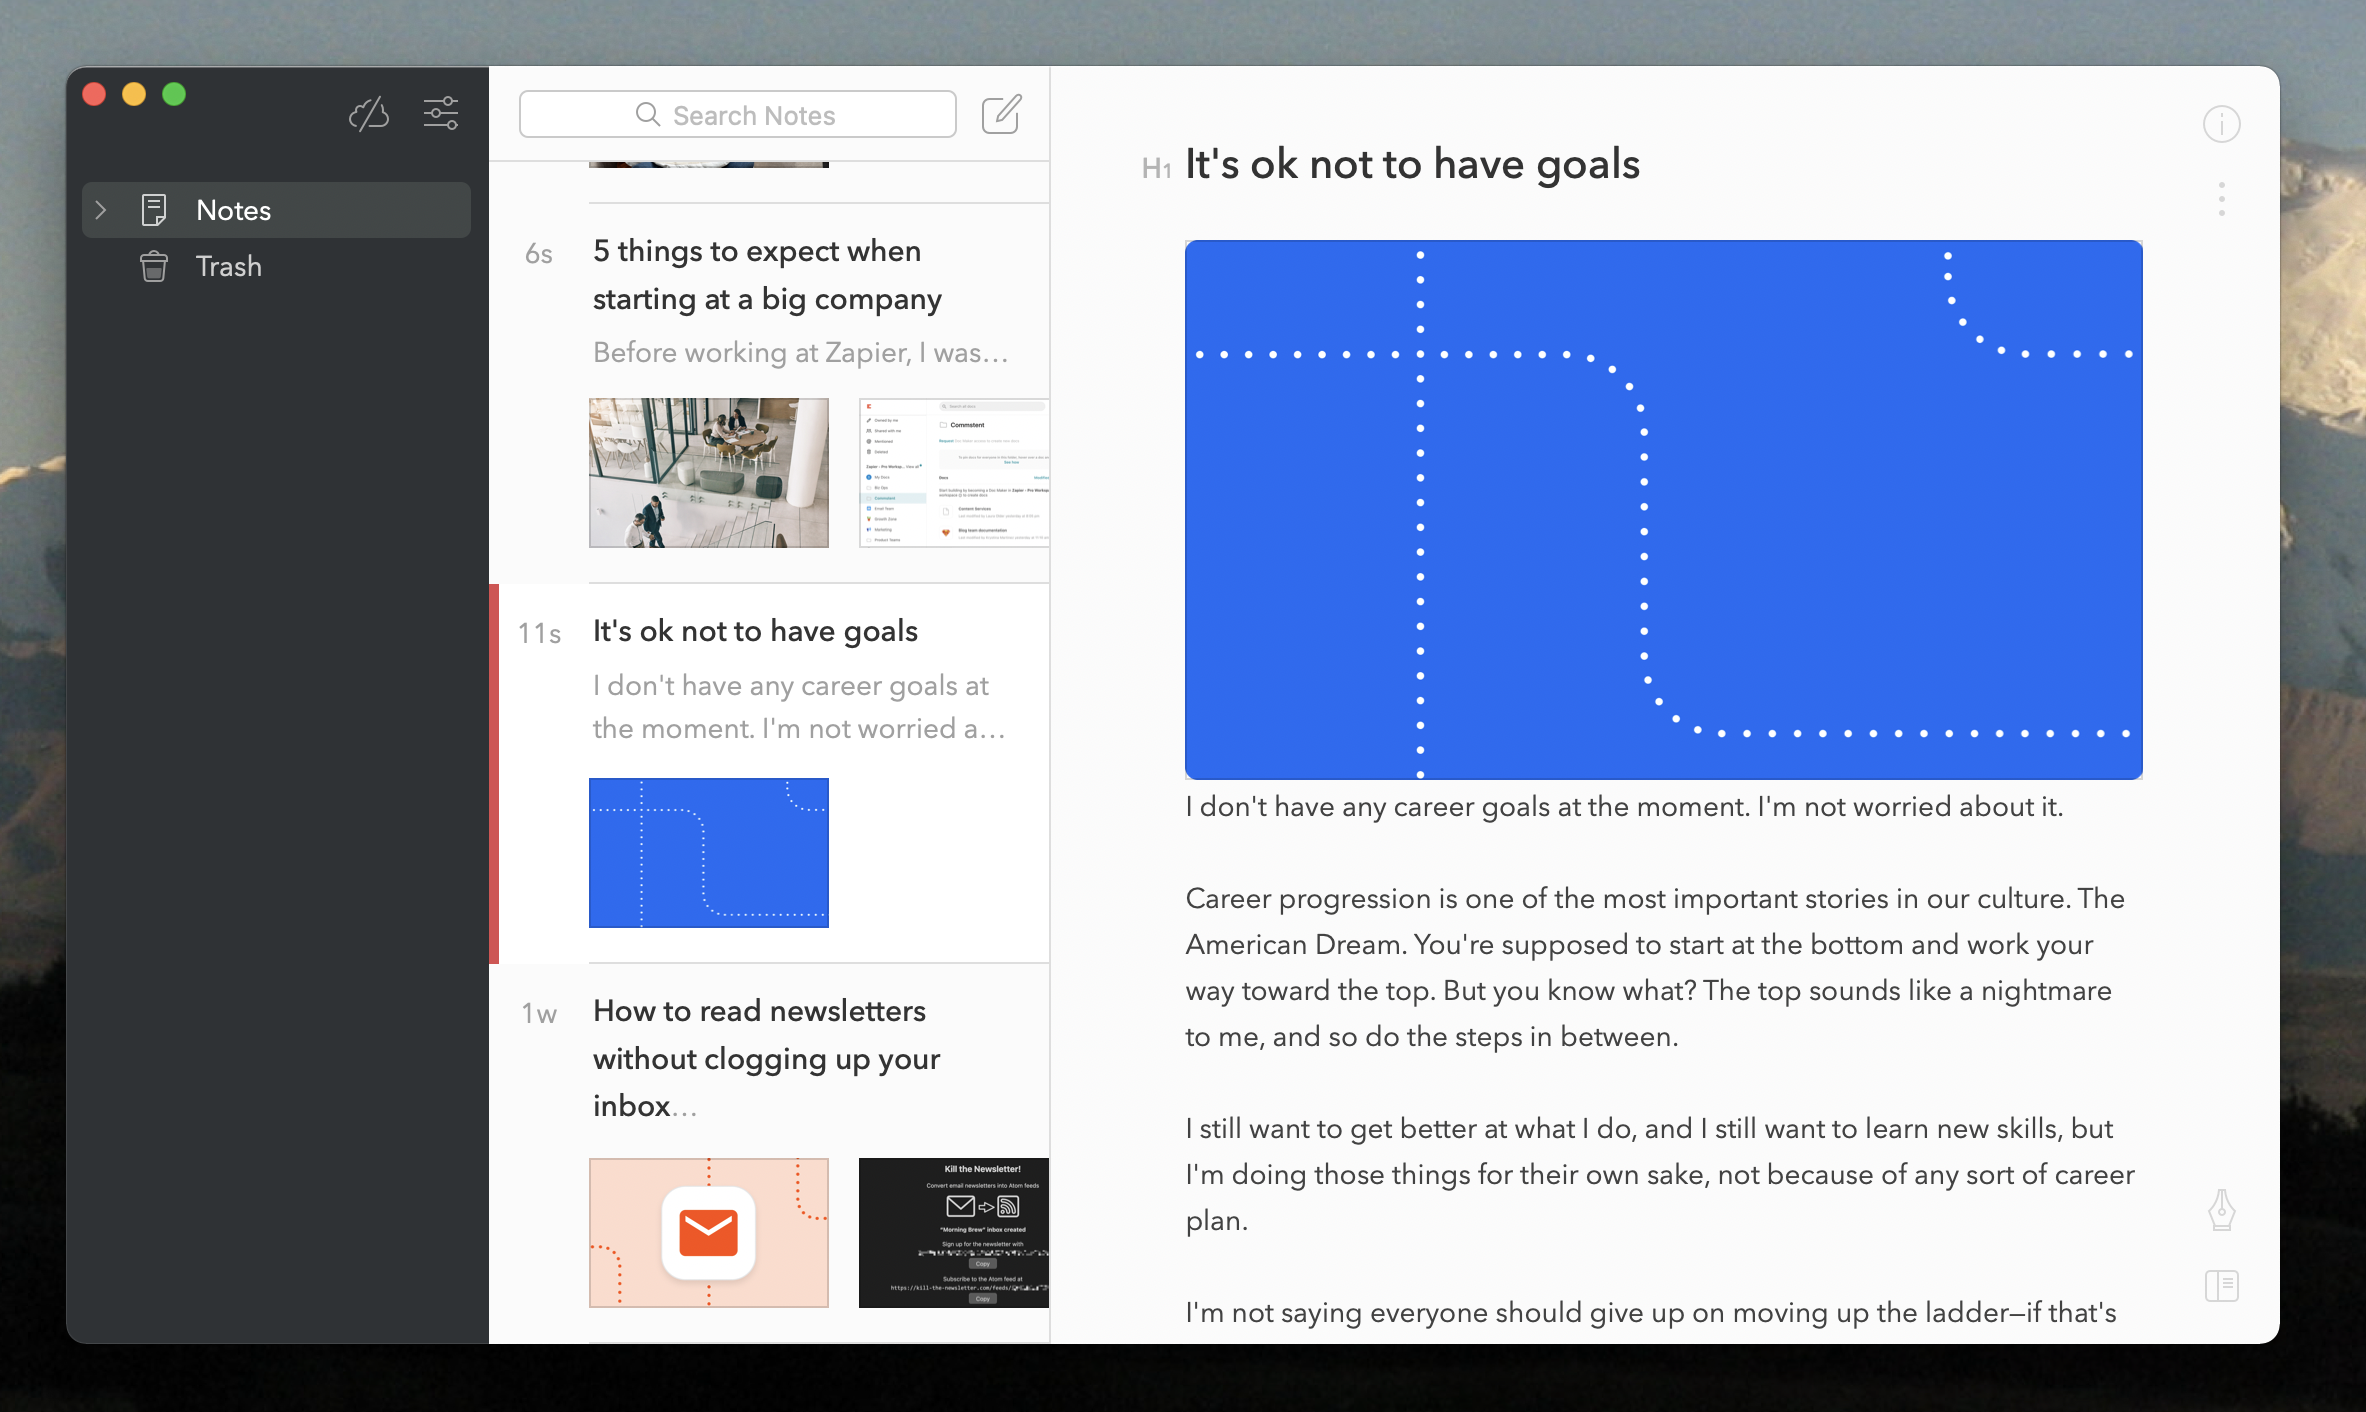Click the compose new note icon
Viewport: 2366px width, 1412px height.
pos(1003,114)
